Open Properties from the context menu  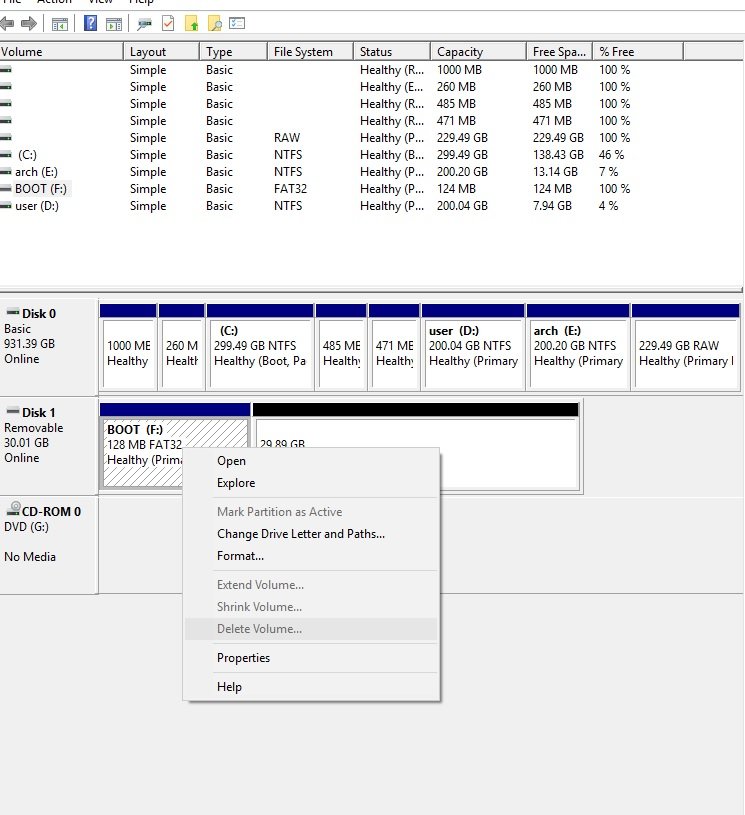coord(243,658)
